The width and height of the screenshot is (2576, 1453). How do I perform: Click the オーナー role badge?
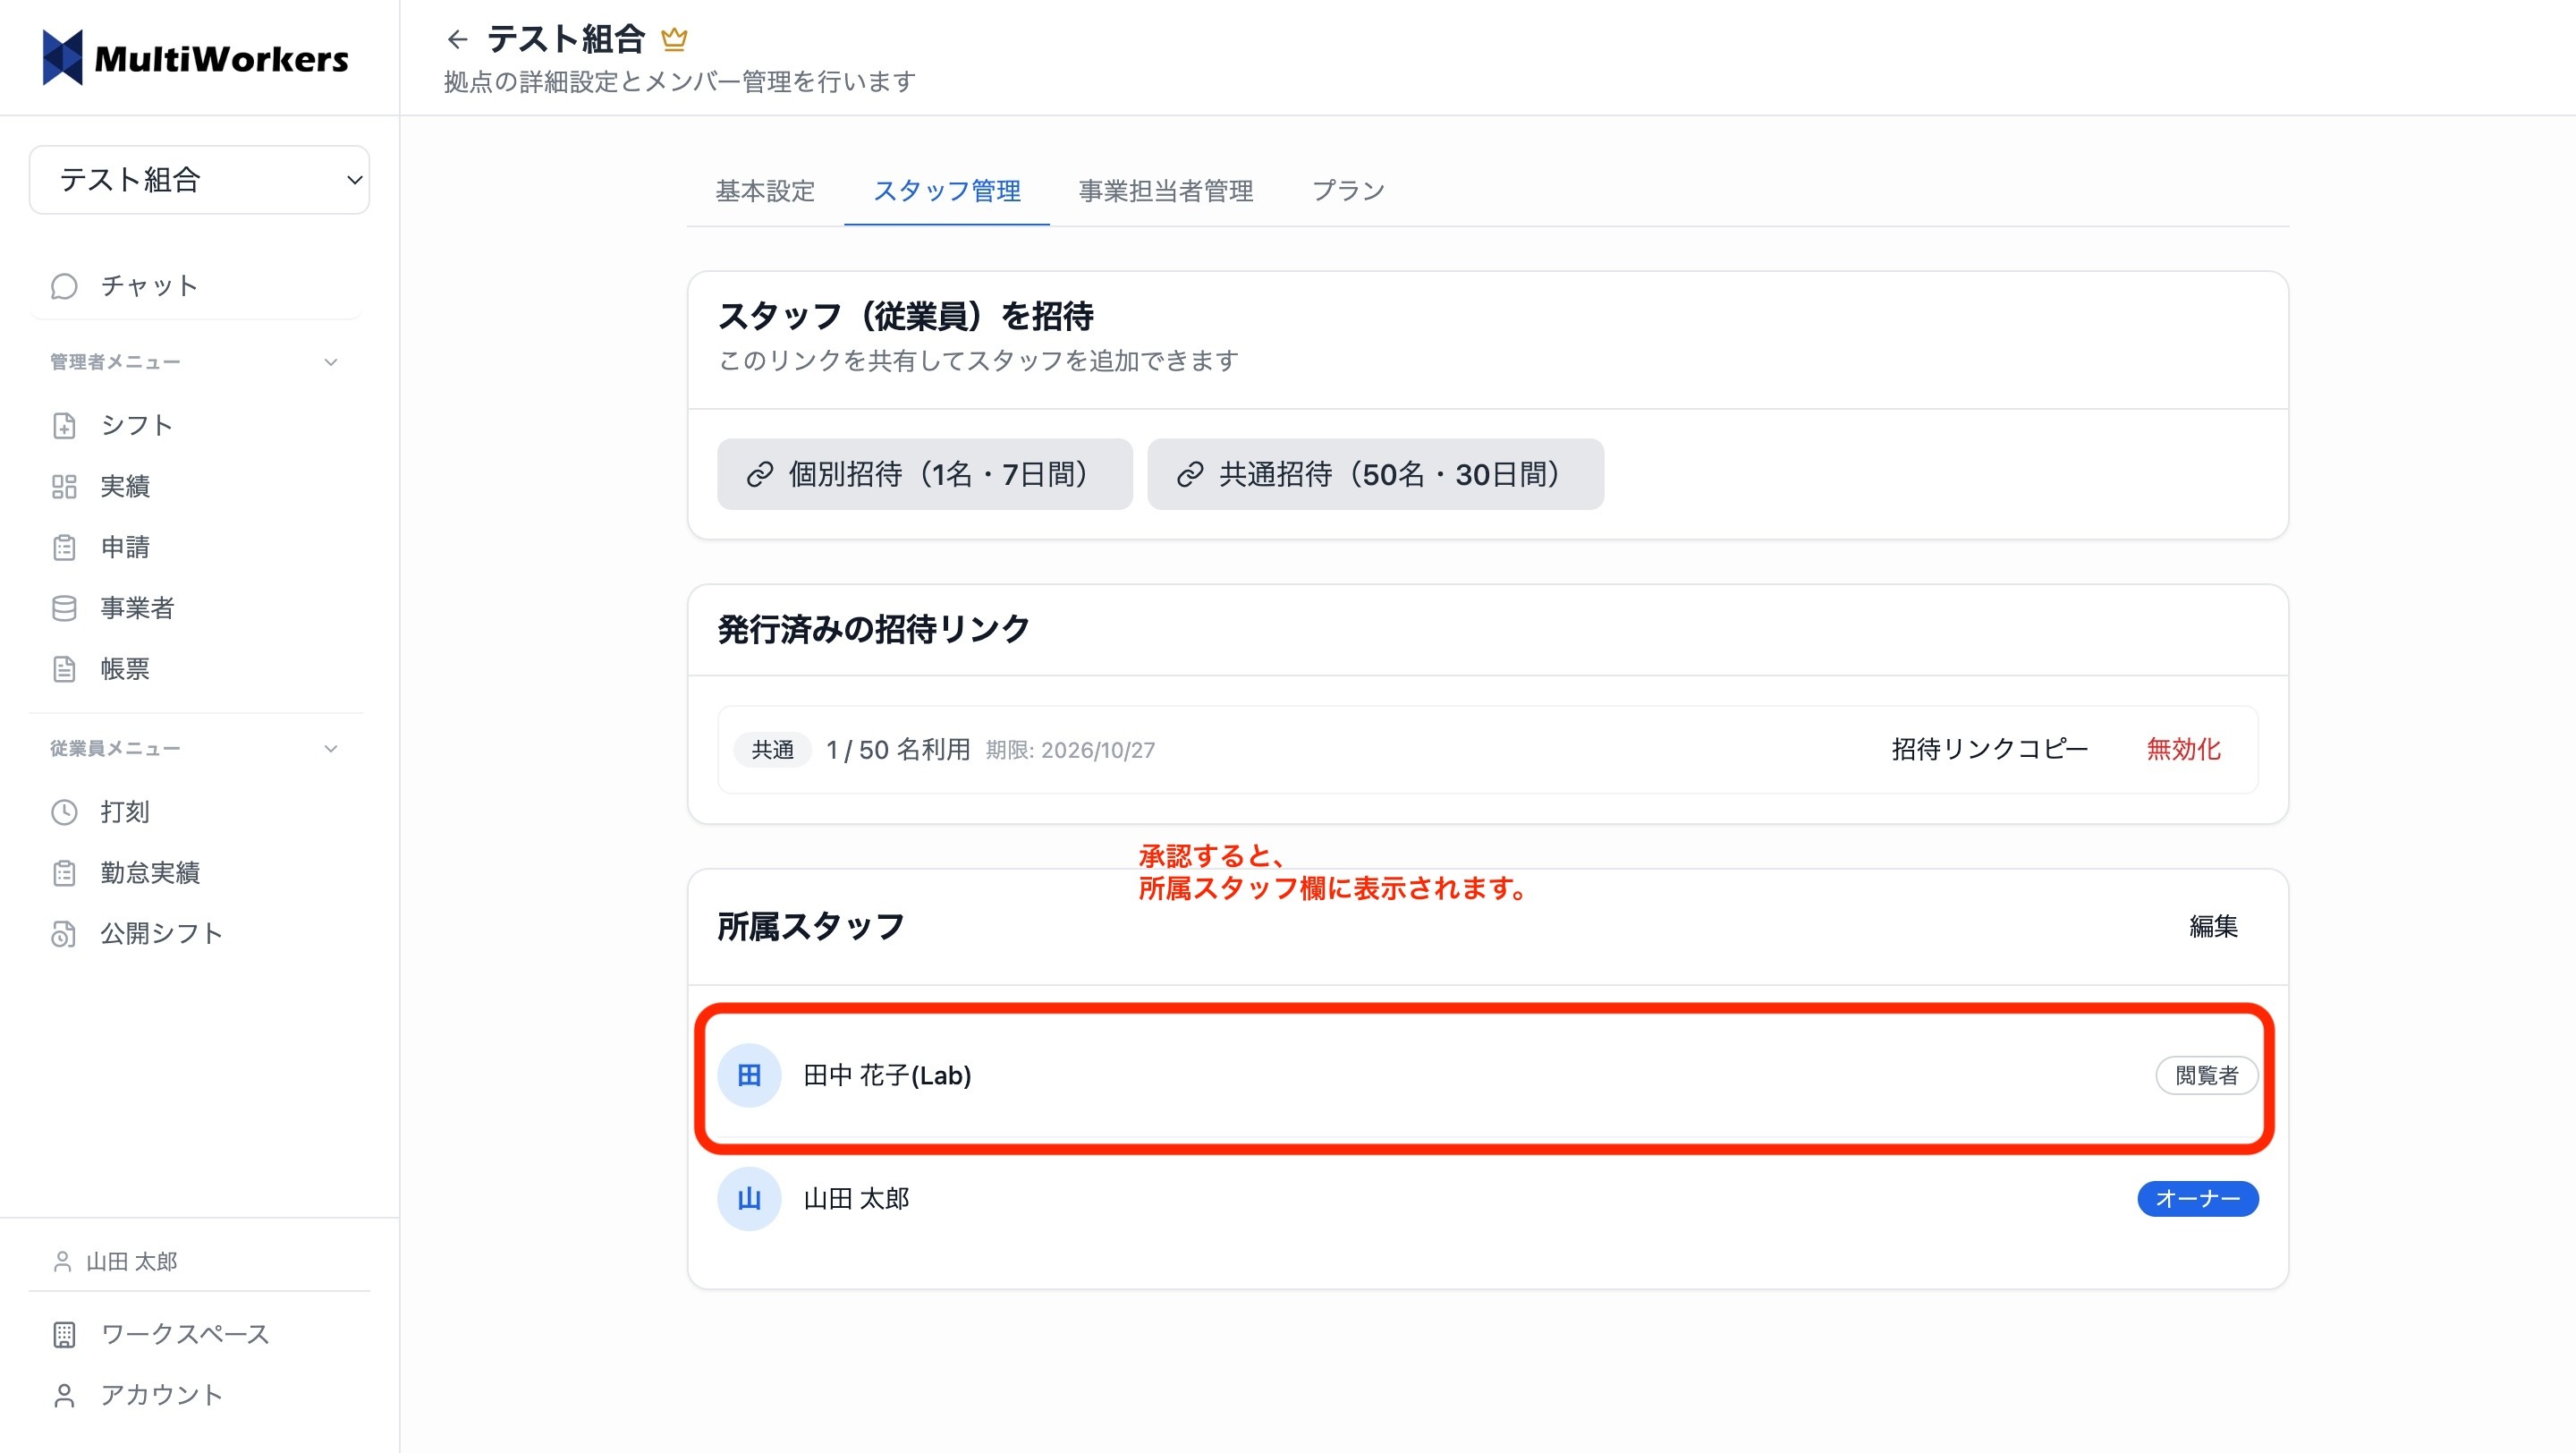coord(2198,1198)
